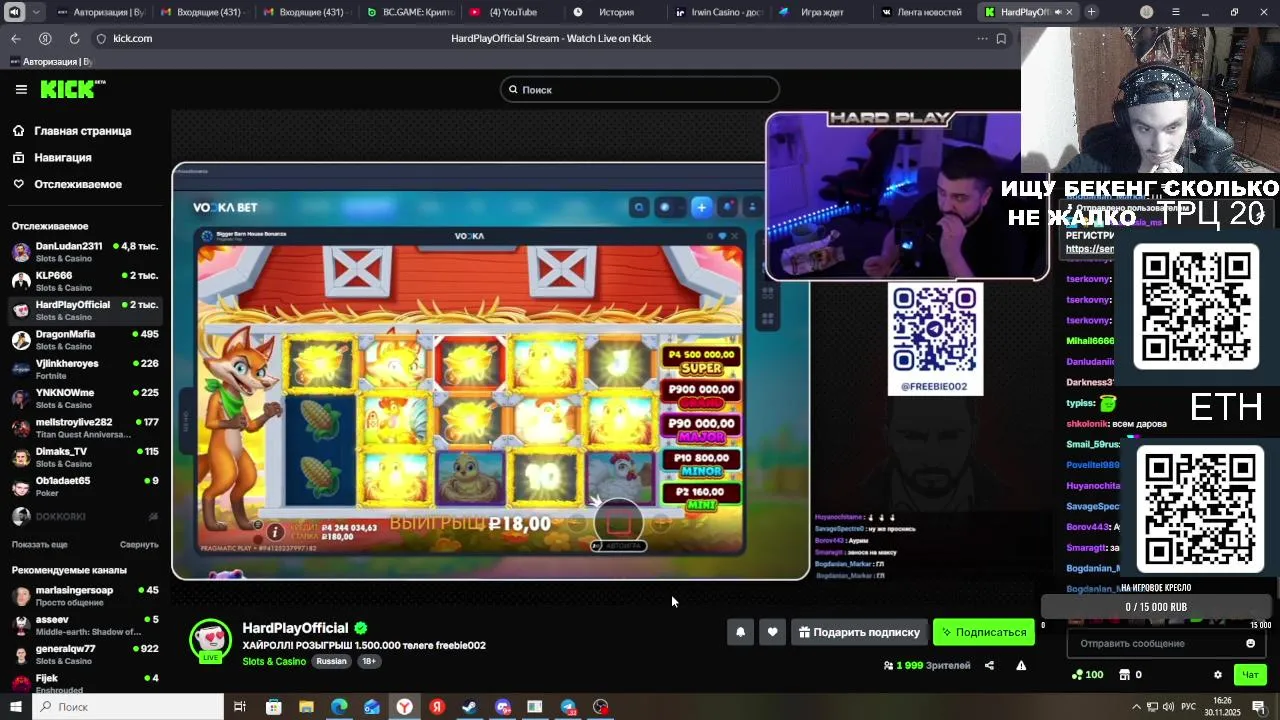Click the green Подписаться button
This screenshot has height=720, width=1280.
(x=984, y=632)
